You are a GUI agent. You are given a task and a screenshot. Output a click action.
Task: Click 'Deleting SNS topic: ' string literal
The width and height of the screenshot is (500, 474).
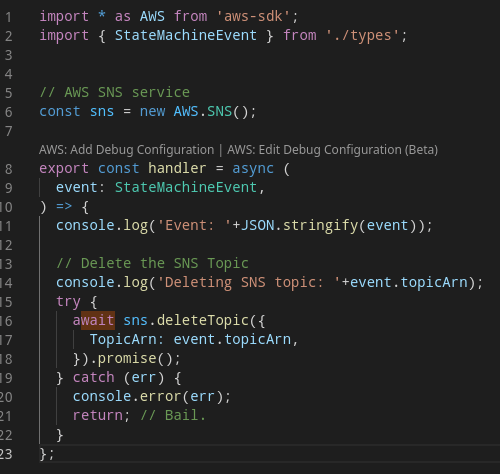[x=249, y=283]
